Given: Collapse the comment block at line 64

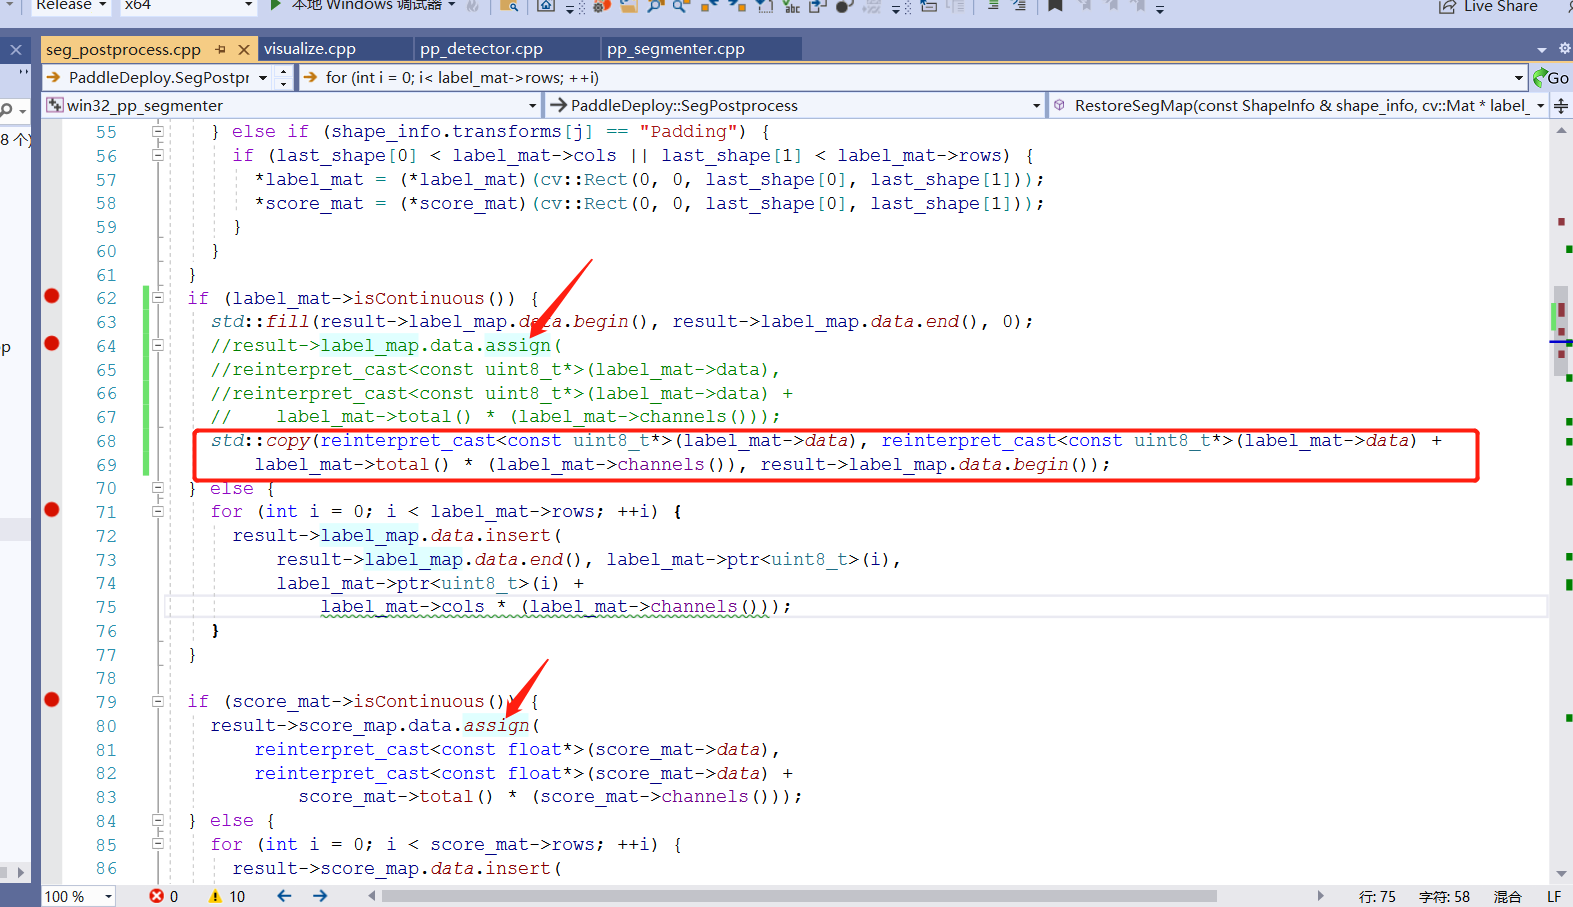Looking at the screenshot, I should 158,345.
